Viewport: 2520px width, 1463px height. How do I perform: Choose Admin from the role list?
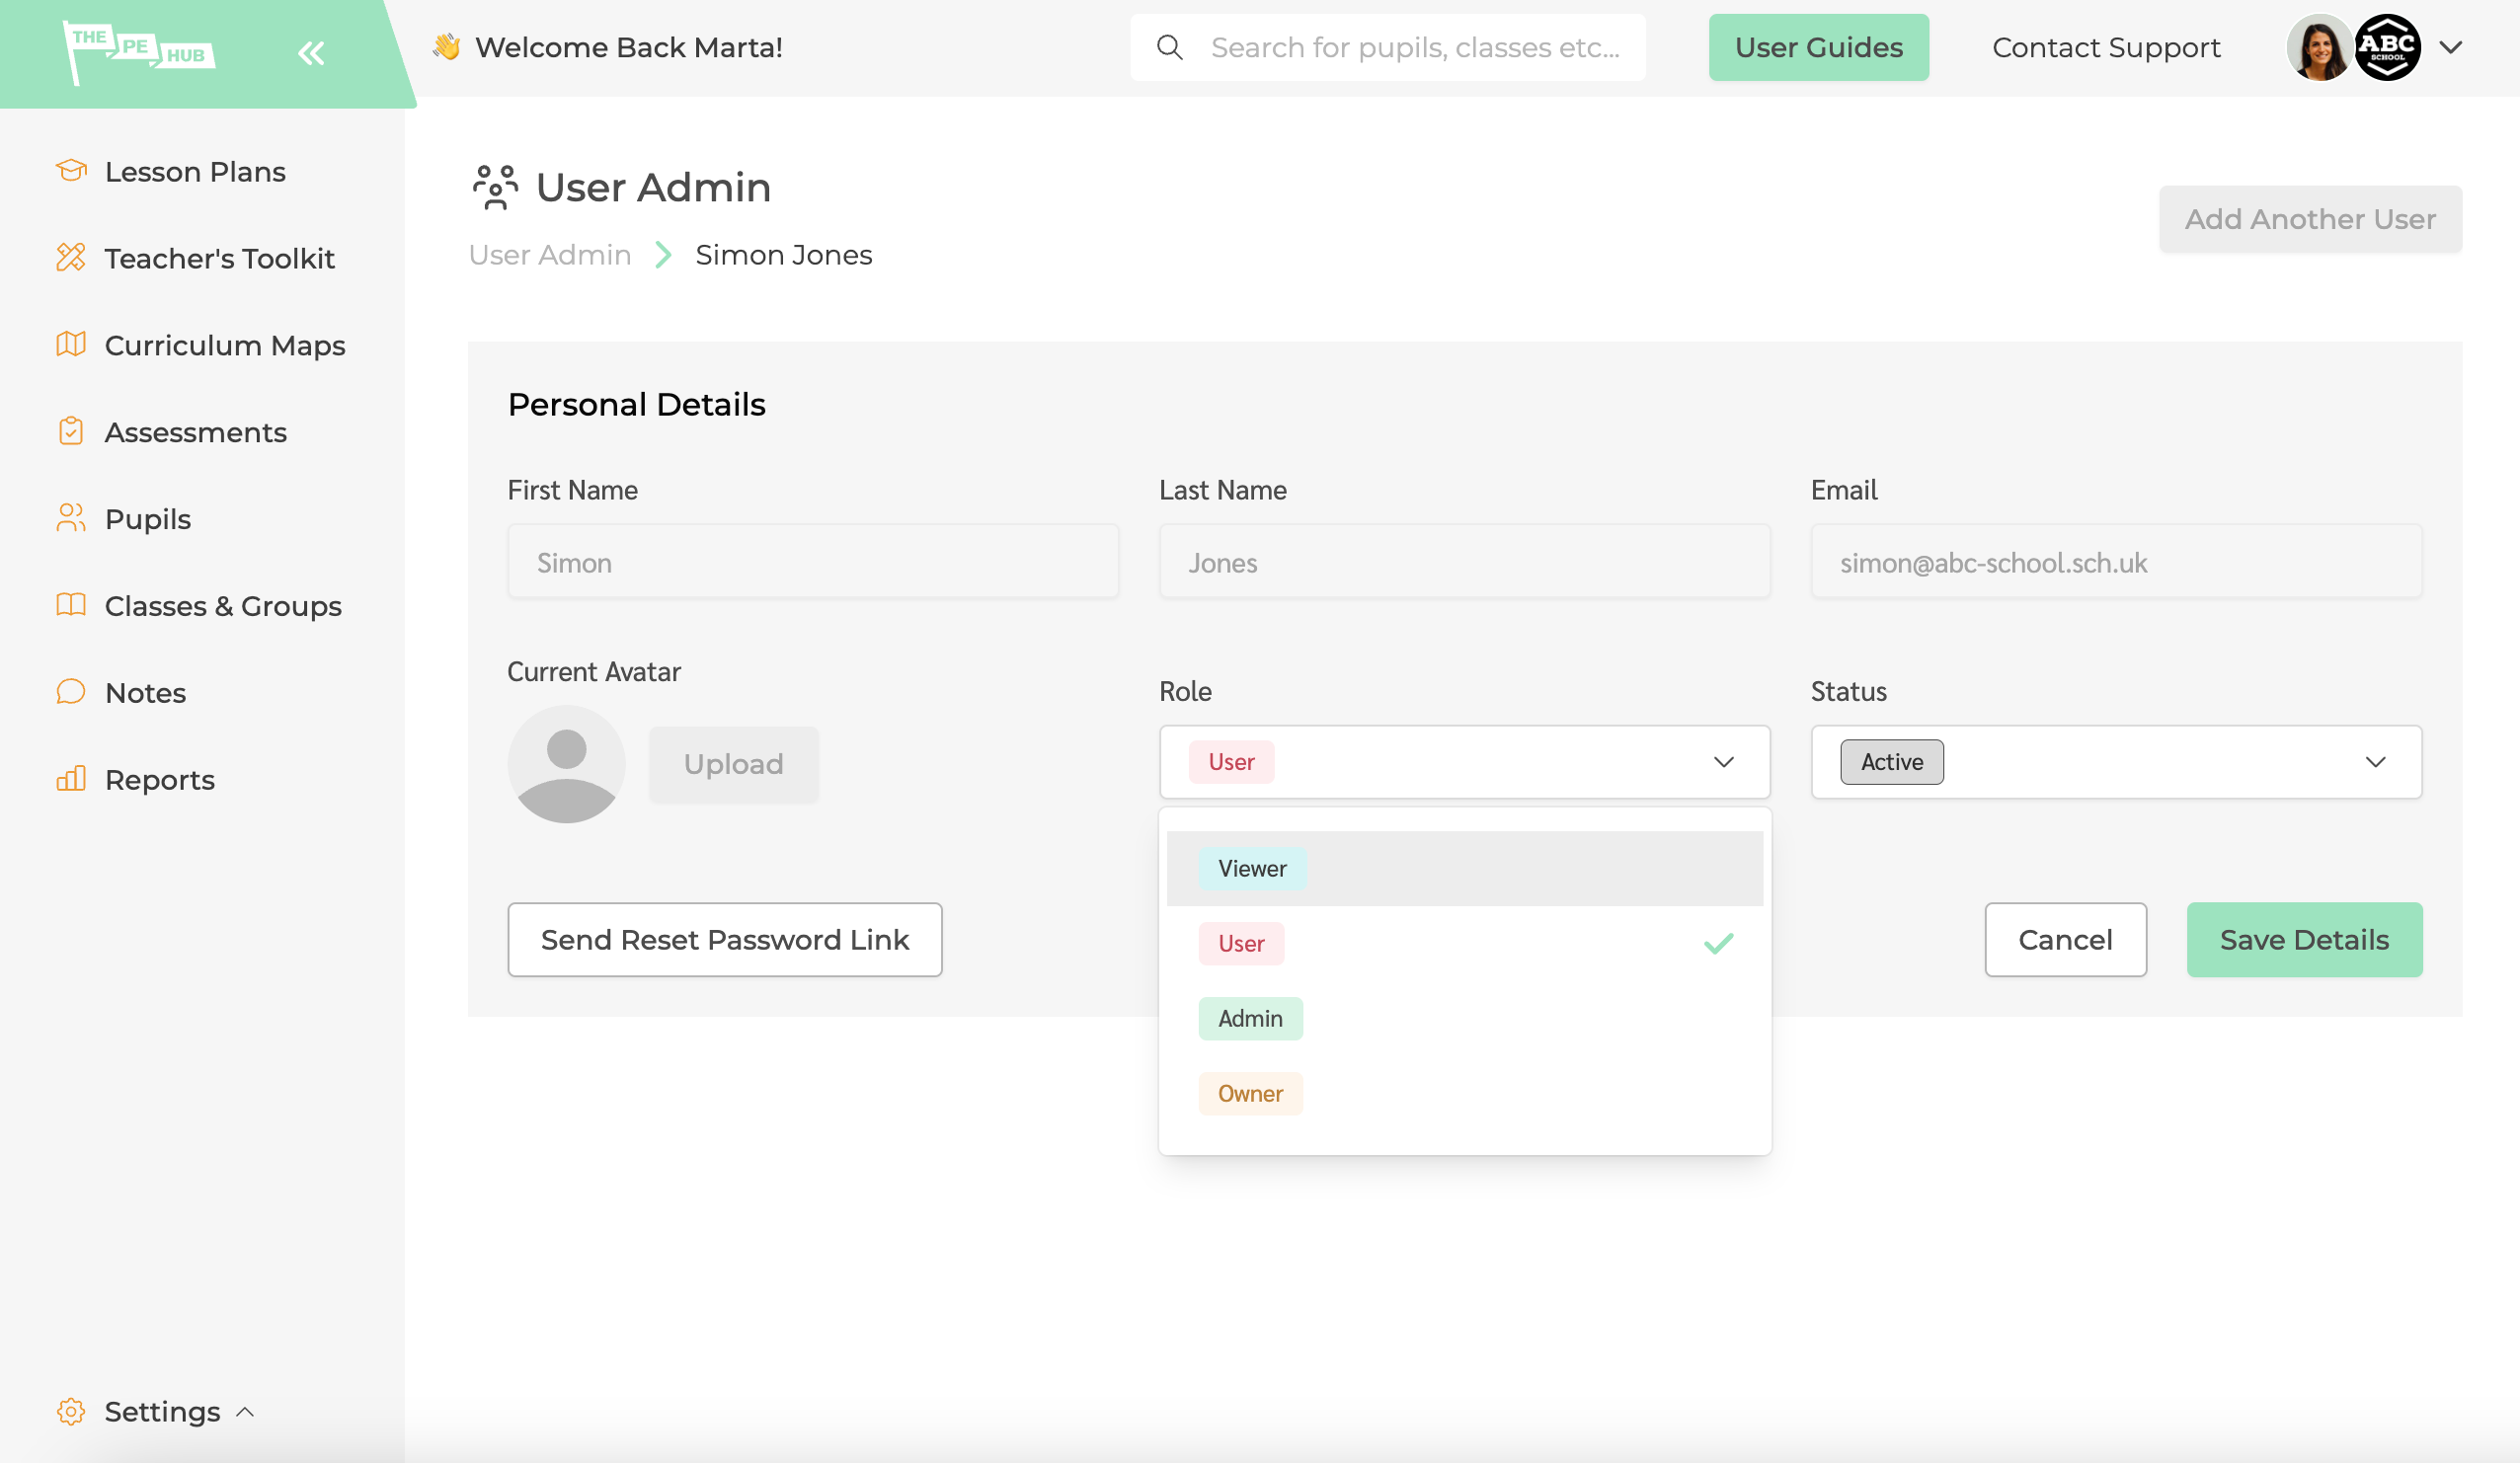pyautogui.click(x=1250, y=1018)
